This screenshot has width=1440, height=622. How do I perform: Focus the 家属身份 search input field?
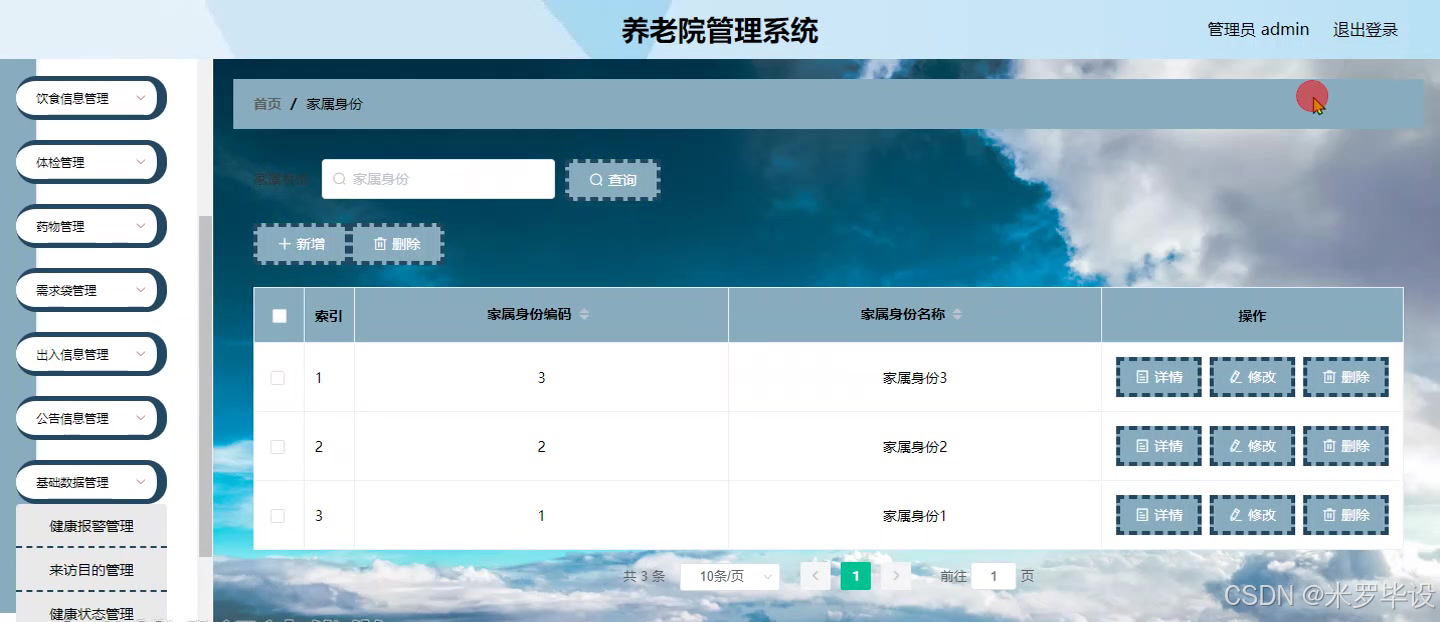438,179
